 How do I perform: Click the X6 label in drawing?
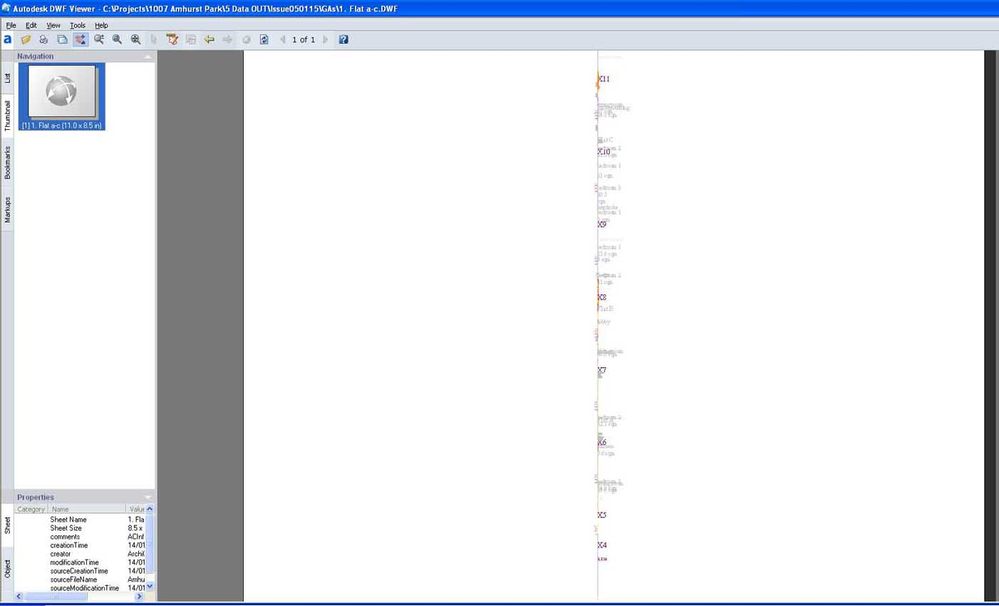click(x=602, y=442)
